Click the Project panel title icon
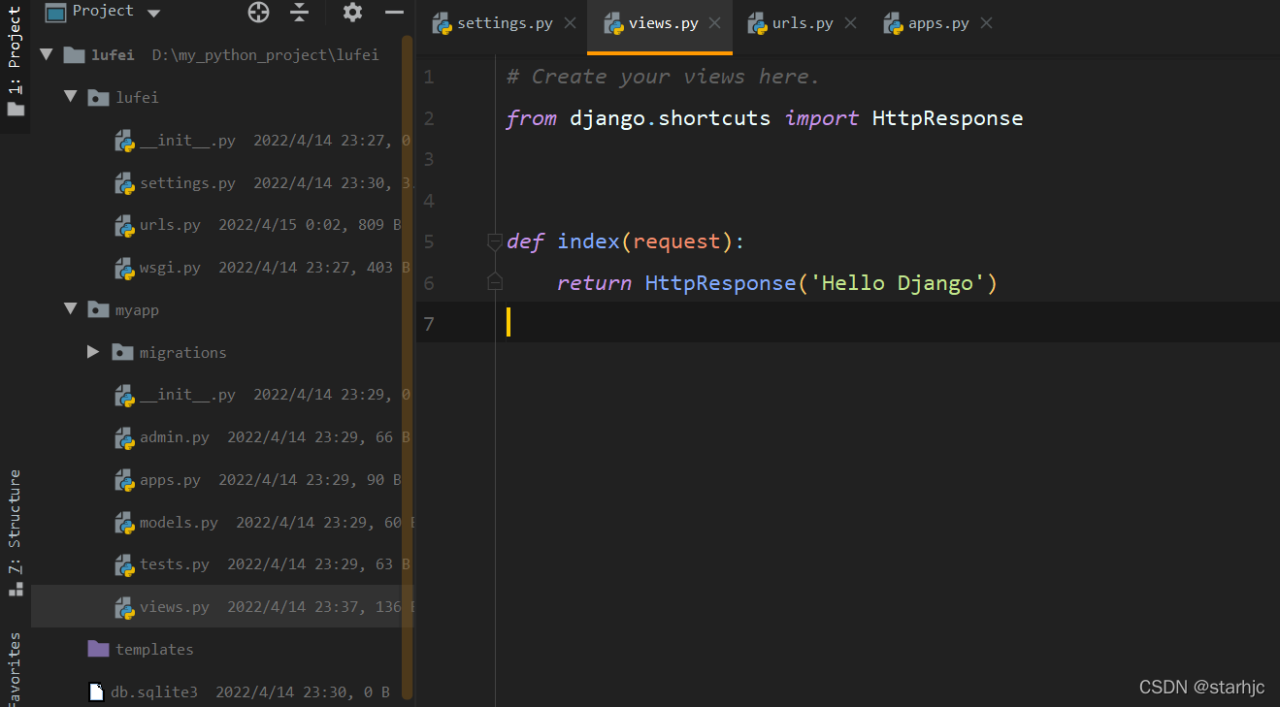Image resolution: width=1280 pixels, height=707 pixels. (56, 12)
